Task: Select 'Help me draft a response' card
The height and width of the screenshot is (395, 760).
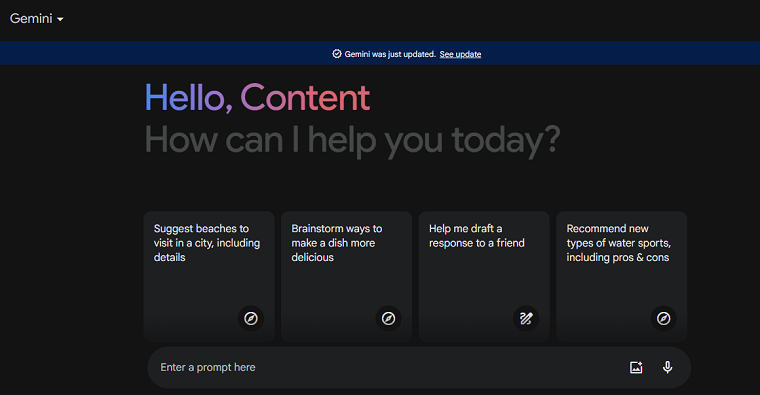Action: point(484,276)
